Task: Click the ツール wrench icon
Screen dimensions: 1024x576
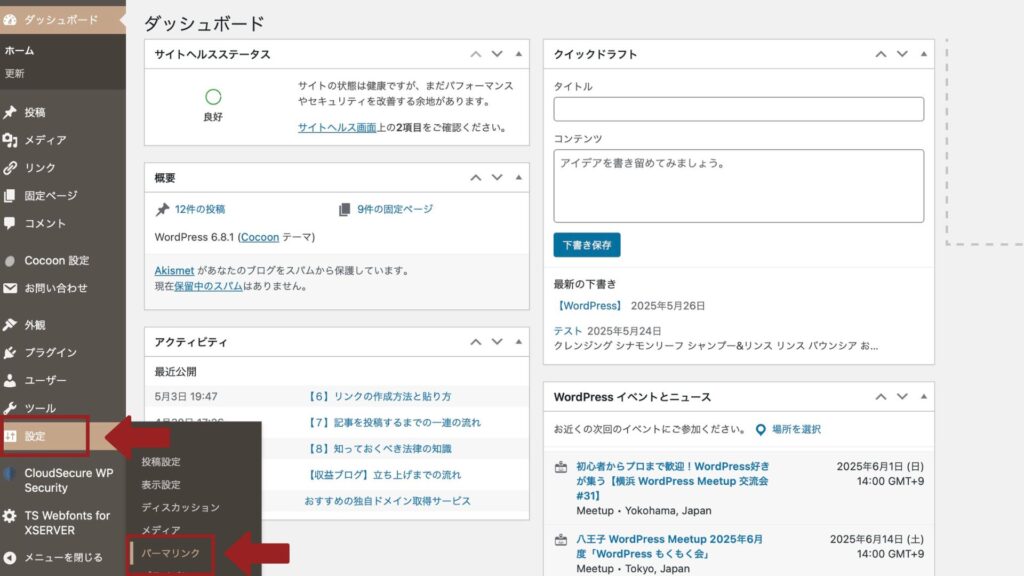Action: tap(10, 408)
